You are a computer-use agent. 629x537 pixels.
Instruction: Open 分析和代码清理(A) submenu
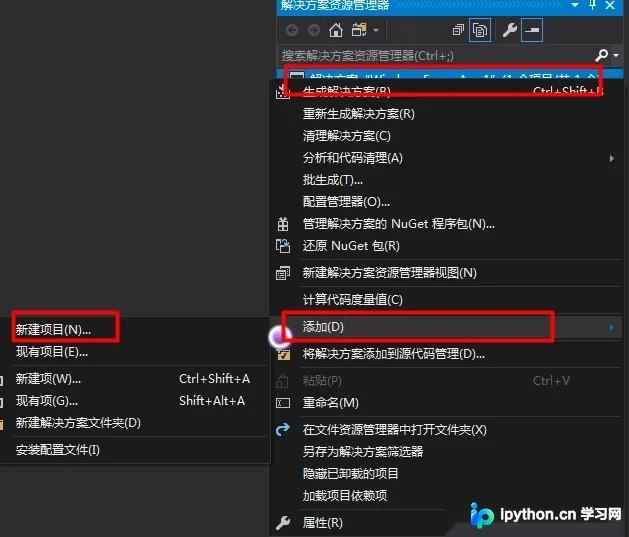(x=353, y=158)
